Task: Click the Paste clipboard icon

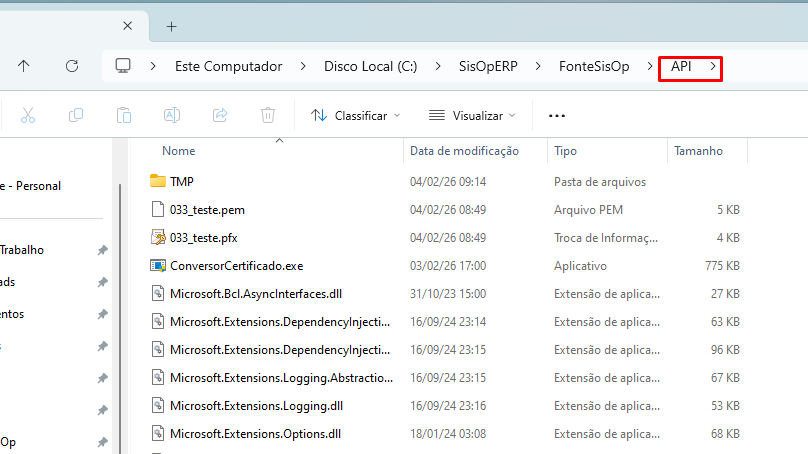Action: pos(123,115)
